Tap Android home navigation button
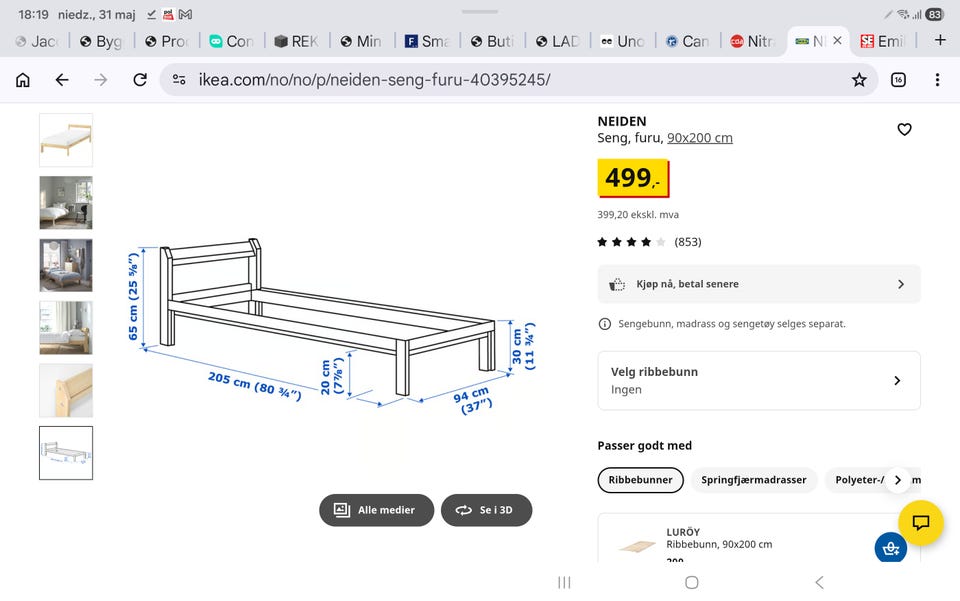This screenshot has height=601, width=960. (692, 583)
